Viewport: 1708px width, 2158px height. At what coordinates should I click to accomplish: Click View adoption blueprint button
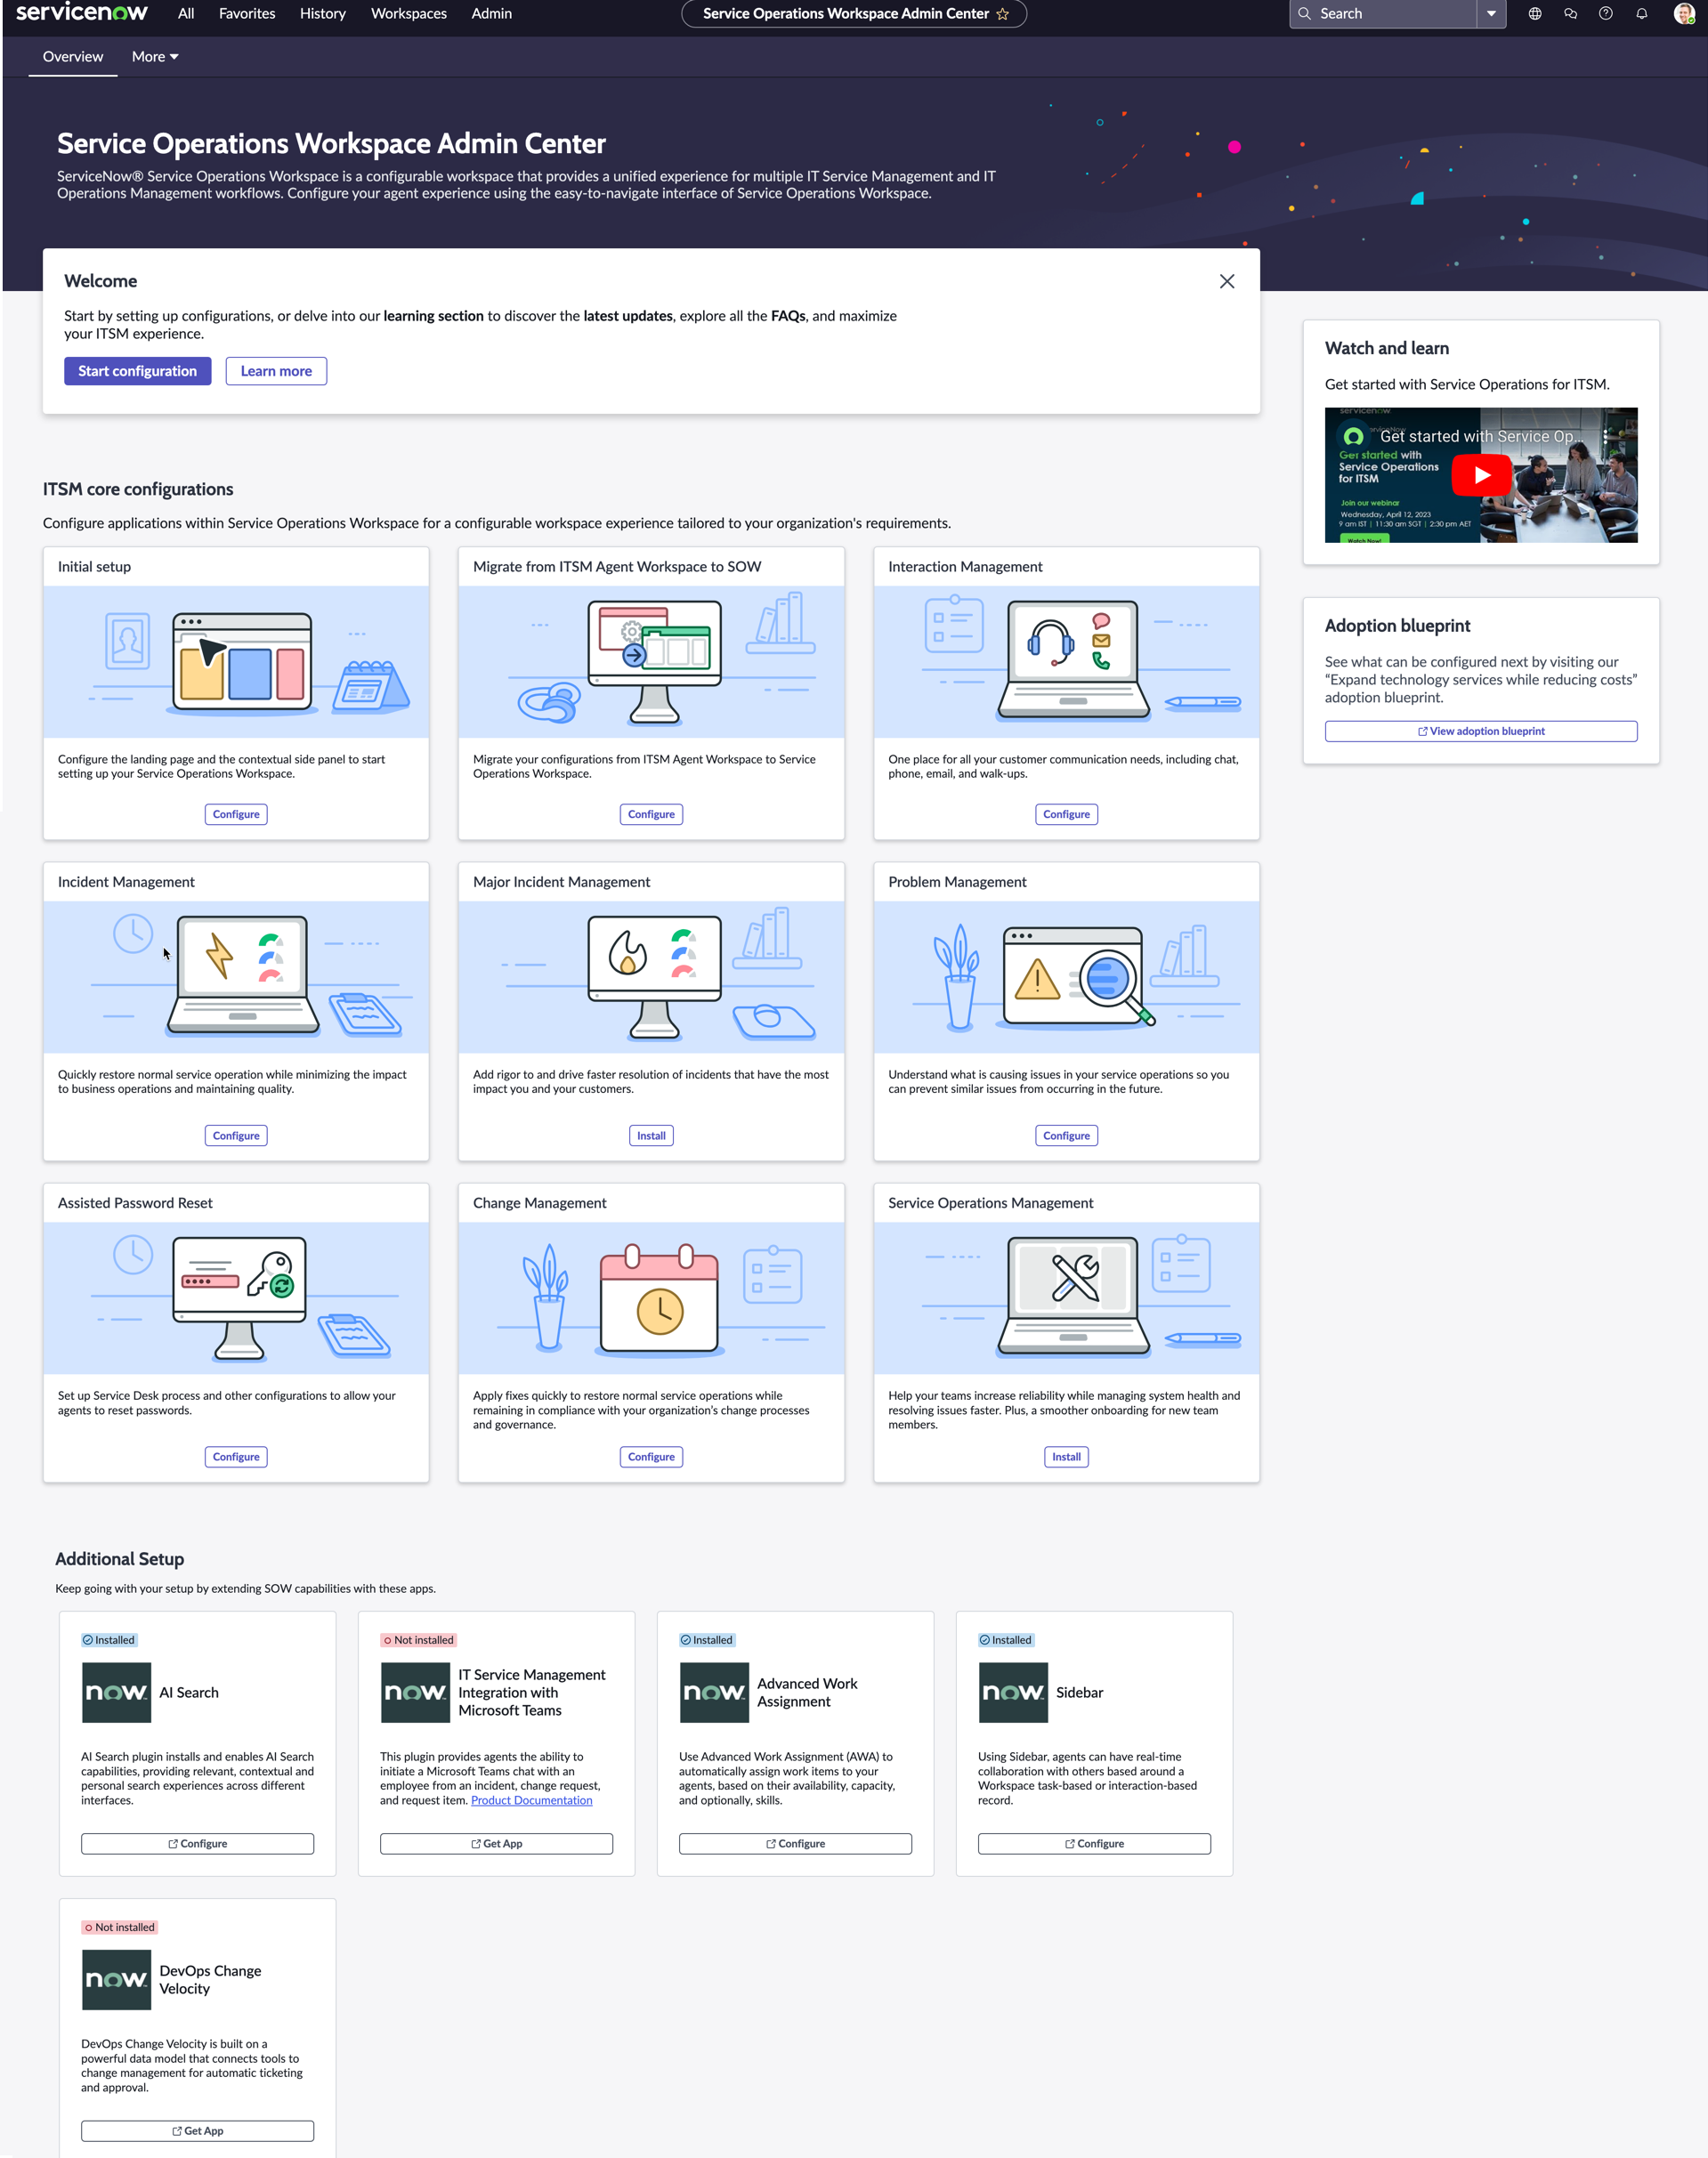pyautogui.click(x=1481, y=731)
